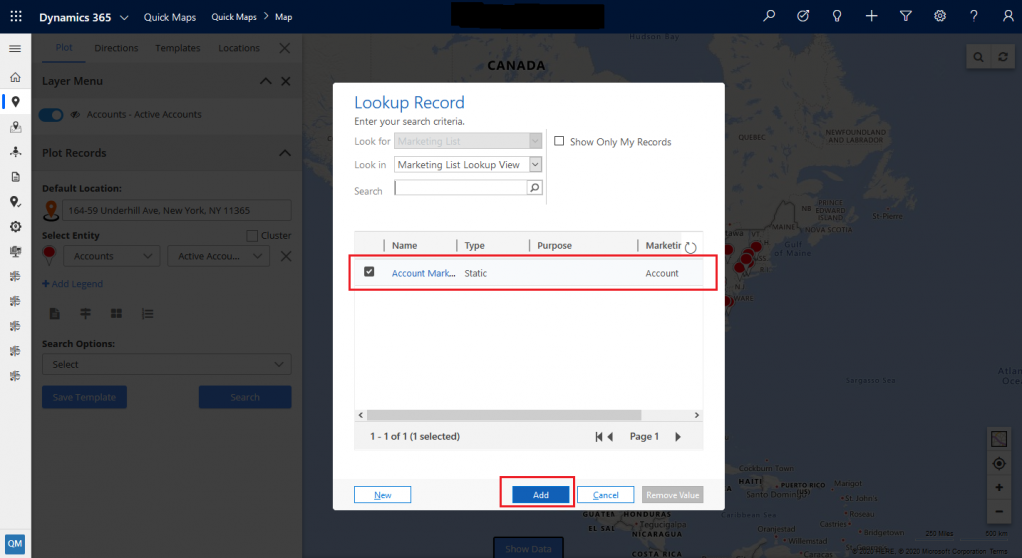Image resolution: width=1022 pixels, height=558 pixels.
Task: Switch to the Directions tab
Action: 116,48
